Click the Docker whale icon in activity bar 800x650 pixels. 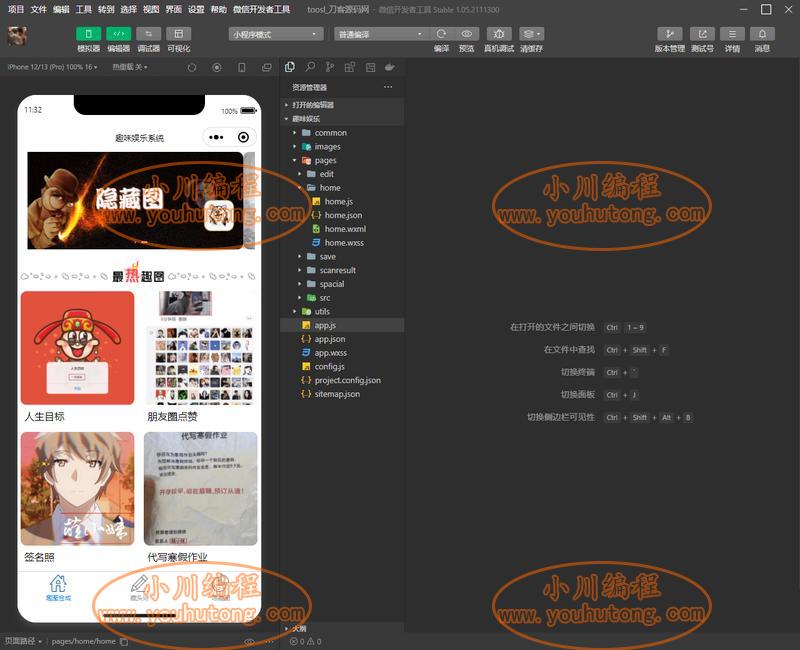(x=390, y=67)
